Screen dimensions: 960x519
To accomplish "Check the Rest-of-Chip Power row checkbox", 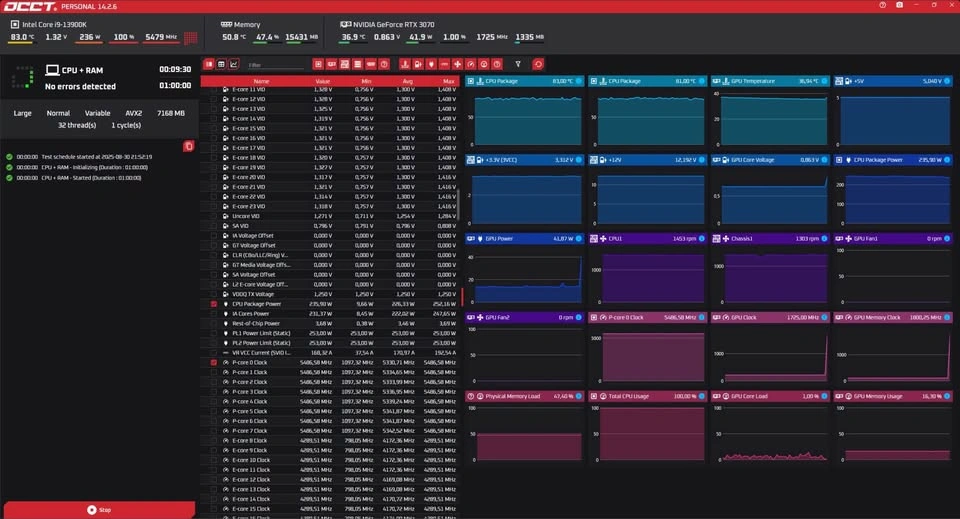I will point(214,324).
